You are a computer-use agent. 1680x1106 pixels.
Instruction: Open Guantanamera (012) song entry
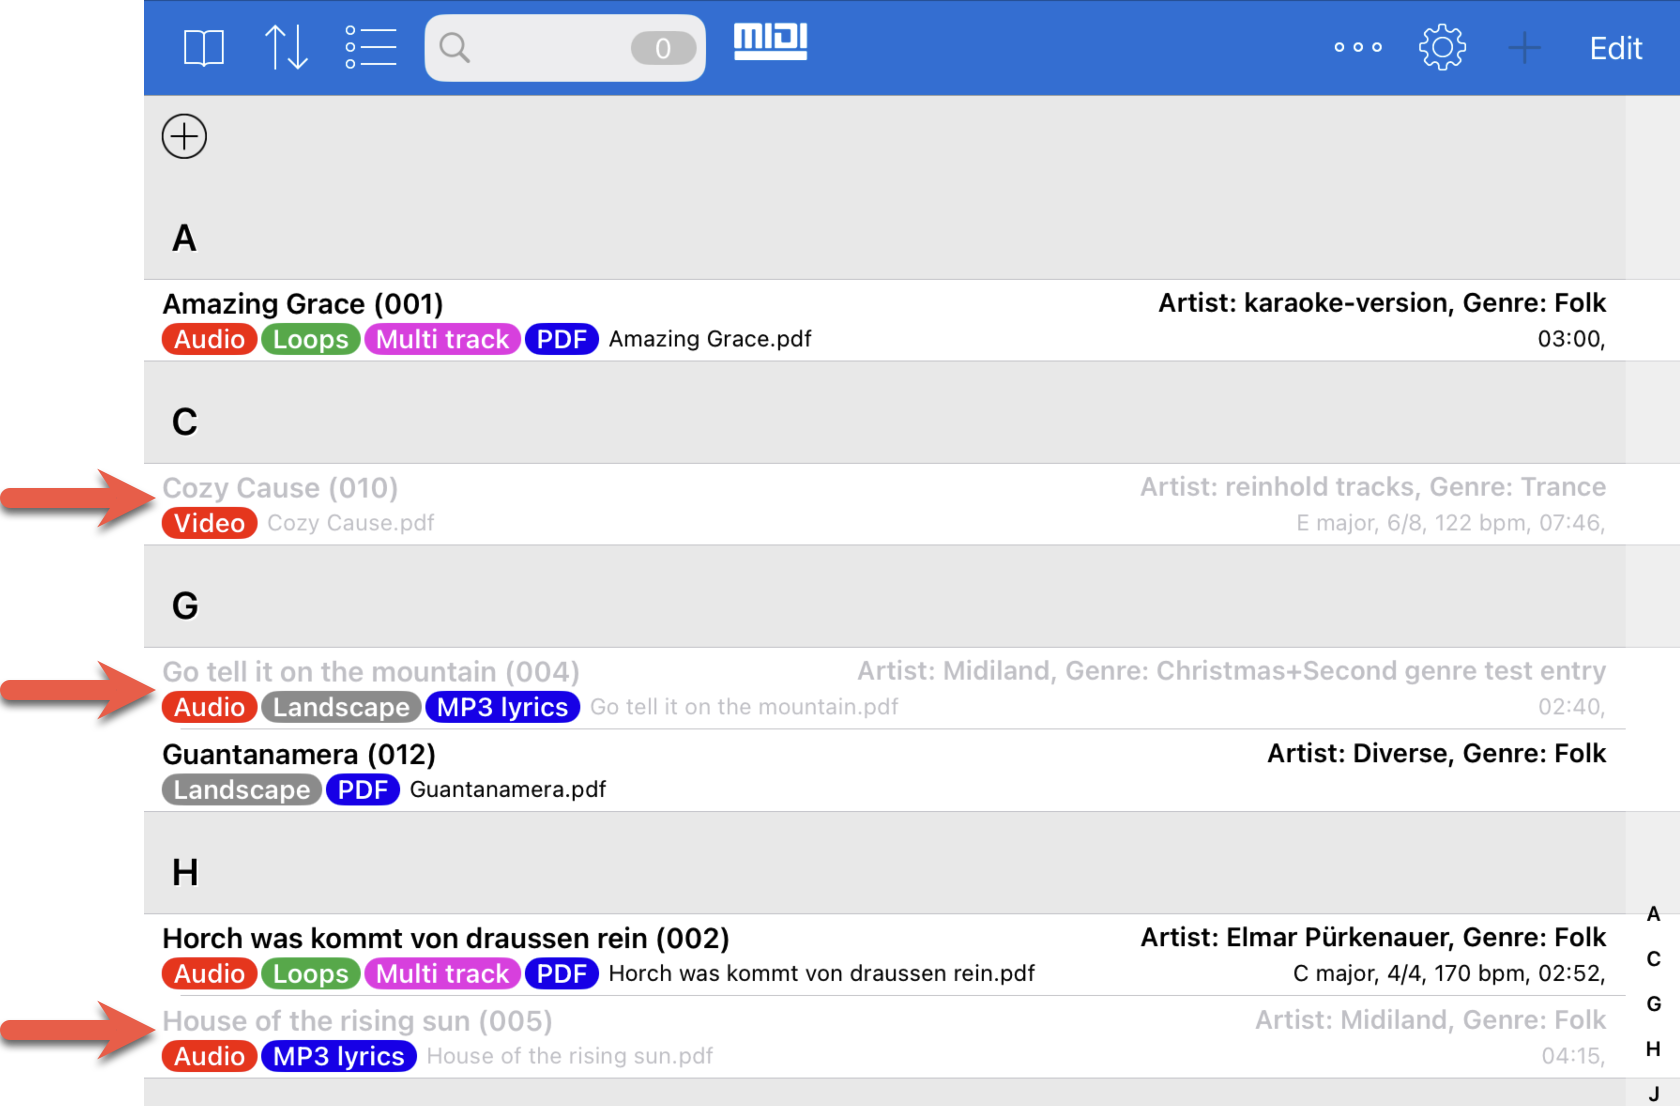pos(299,755)
